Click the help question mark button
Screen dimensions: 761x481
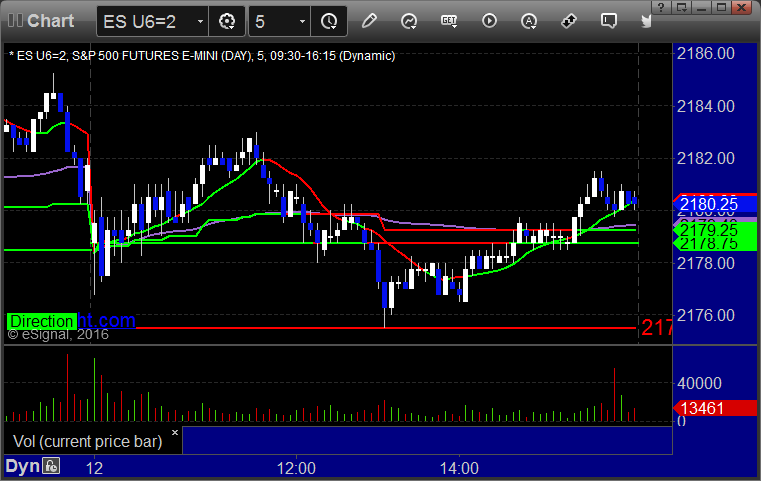click(661, 7)
